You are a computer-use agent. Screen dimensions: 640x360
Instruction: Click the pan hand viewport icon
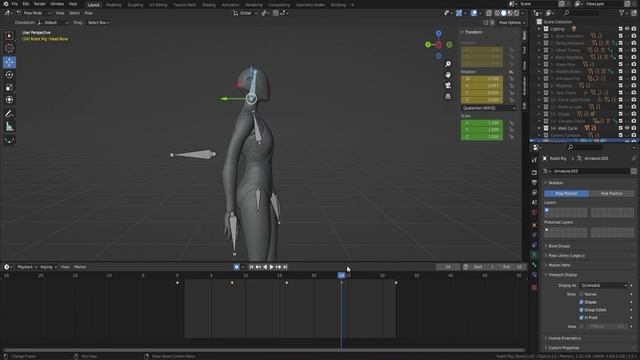(448, 75)
